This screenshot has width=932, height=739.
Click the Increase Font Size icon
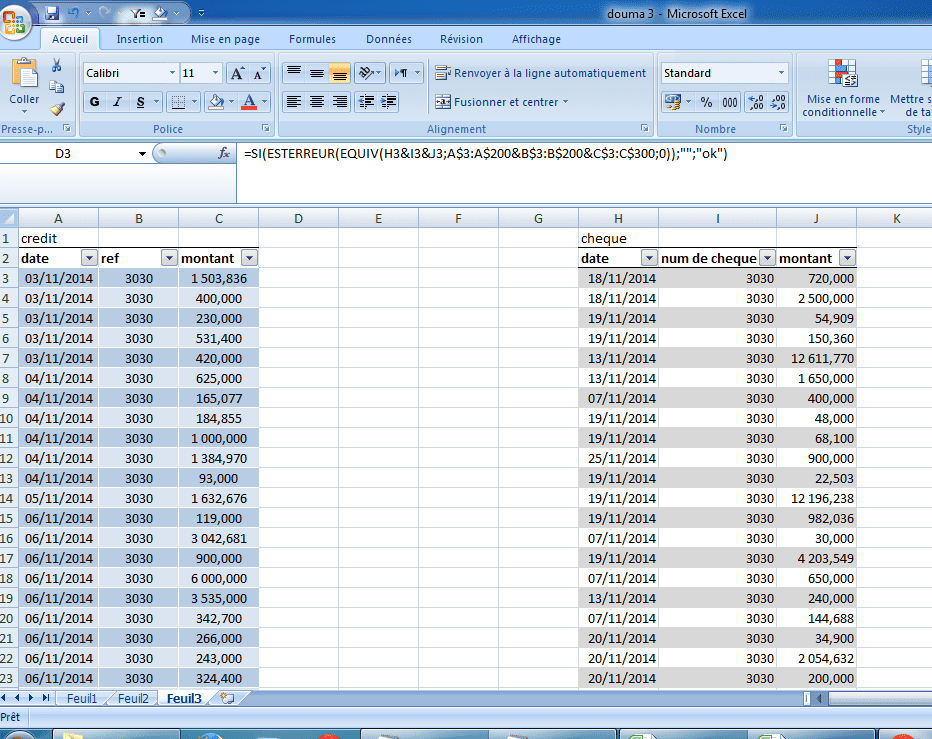pos(237,73)
